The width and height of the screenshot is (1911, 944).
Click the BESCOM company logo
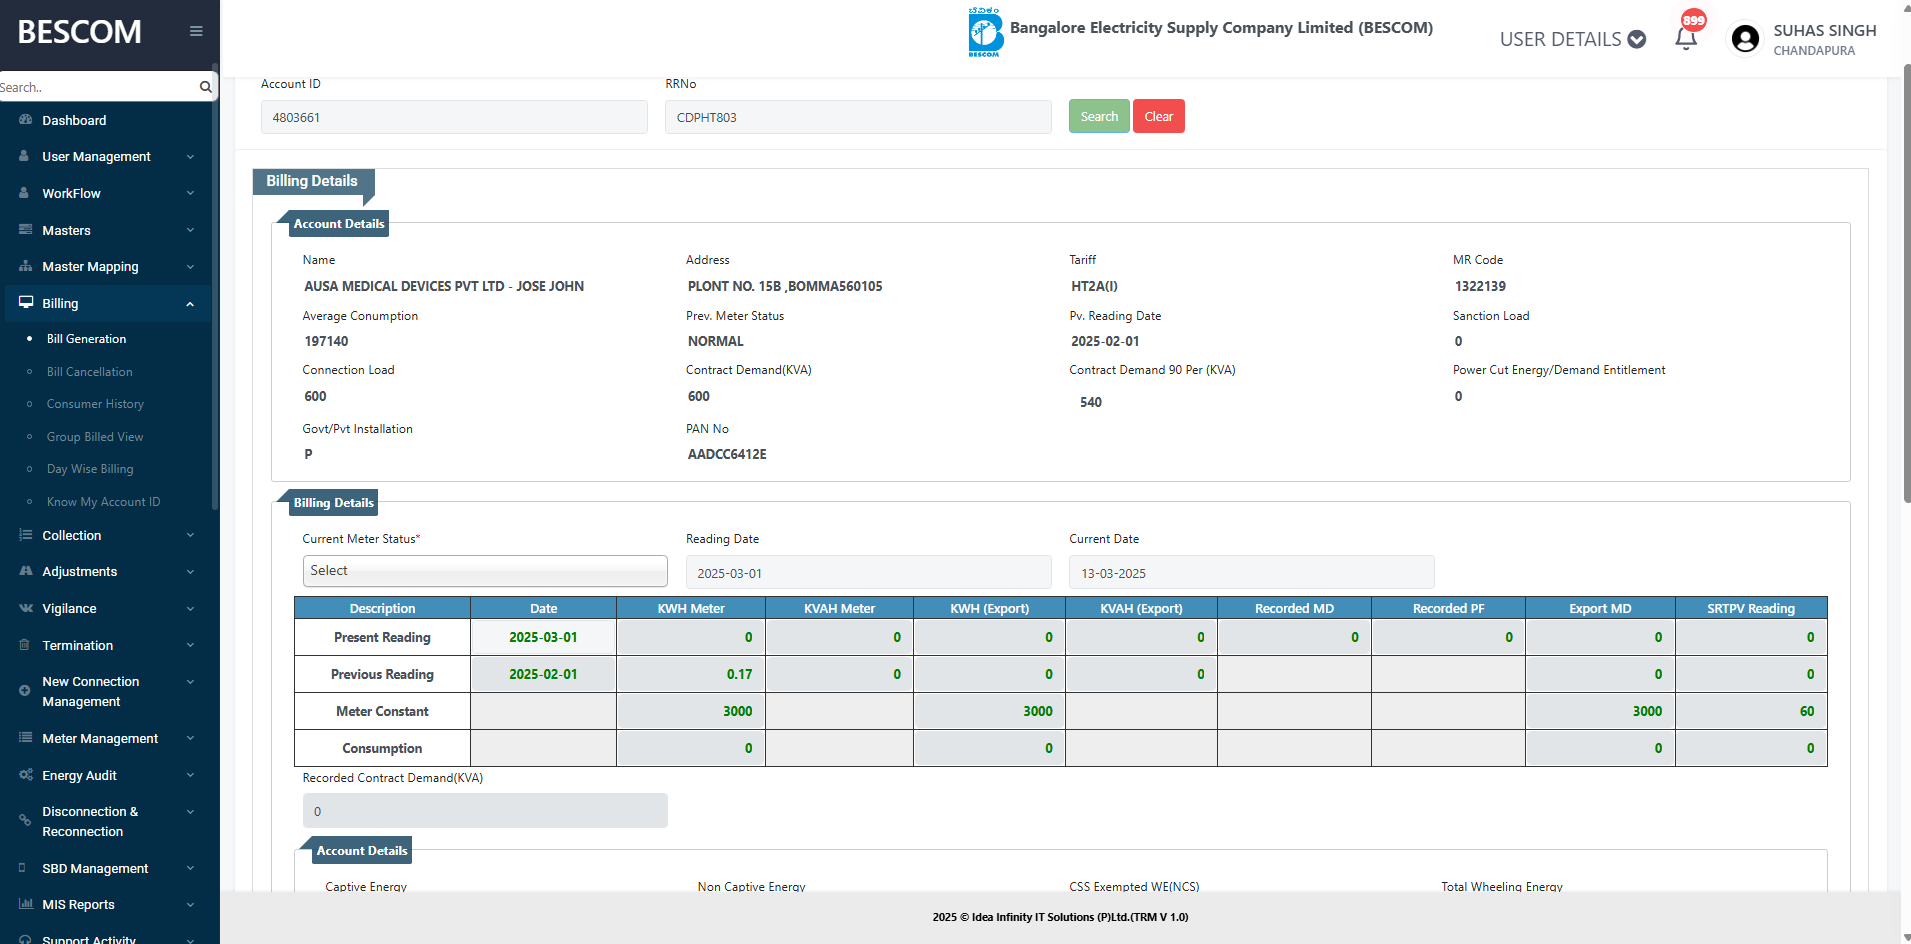[985, 32]
